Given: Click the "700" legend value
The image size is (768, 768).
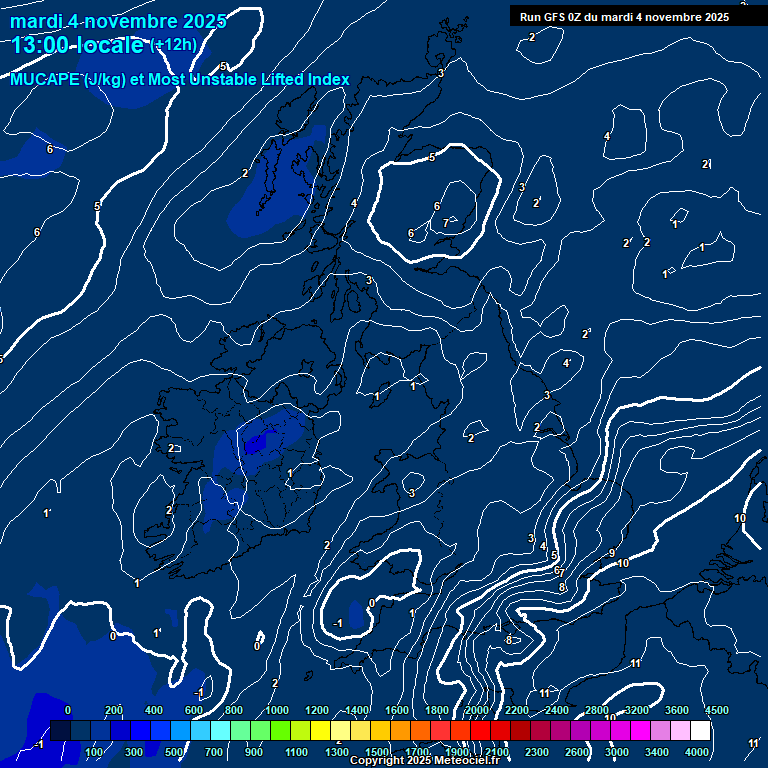Looking at the screenshot, I should (214, 752).
